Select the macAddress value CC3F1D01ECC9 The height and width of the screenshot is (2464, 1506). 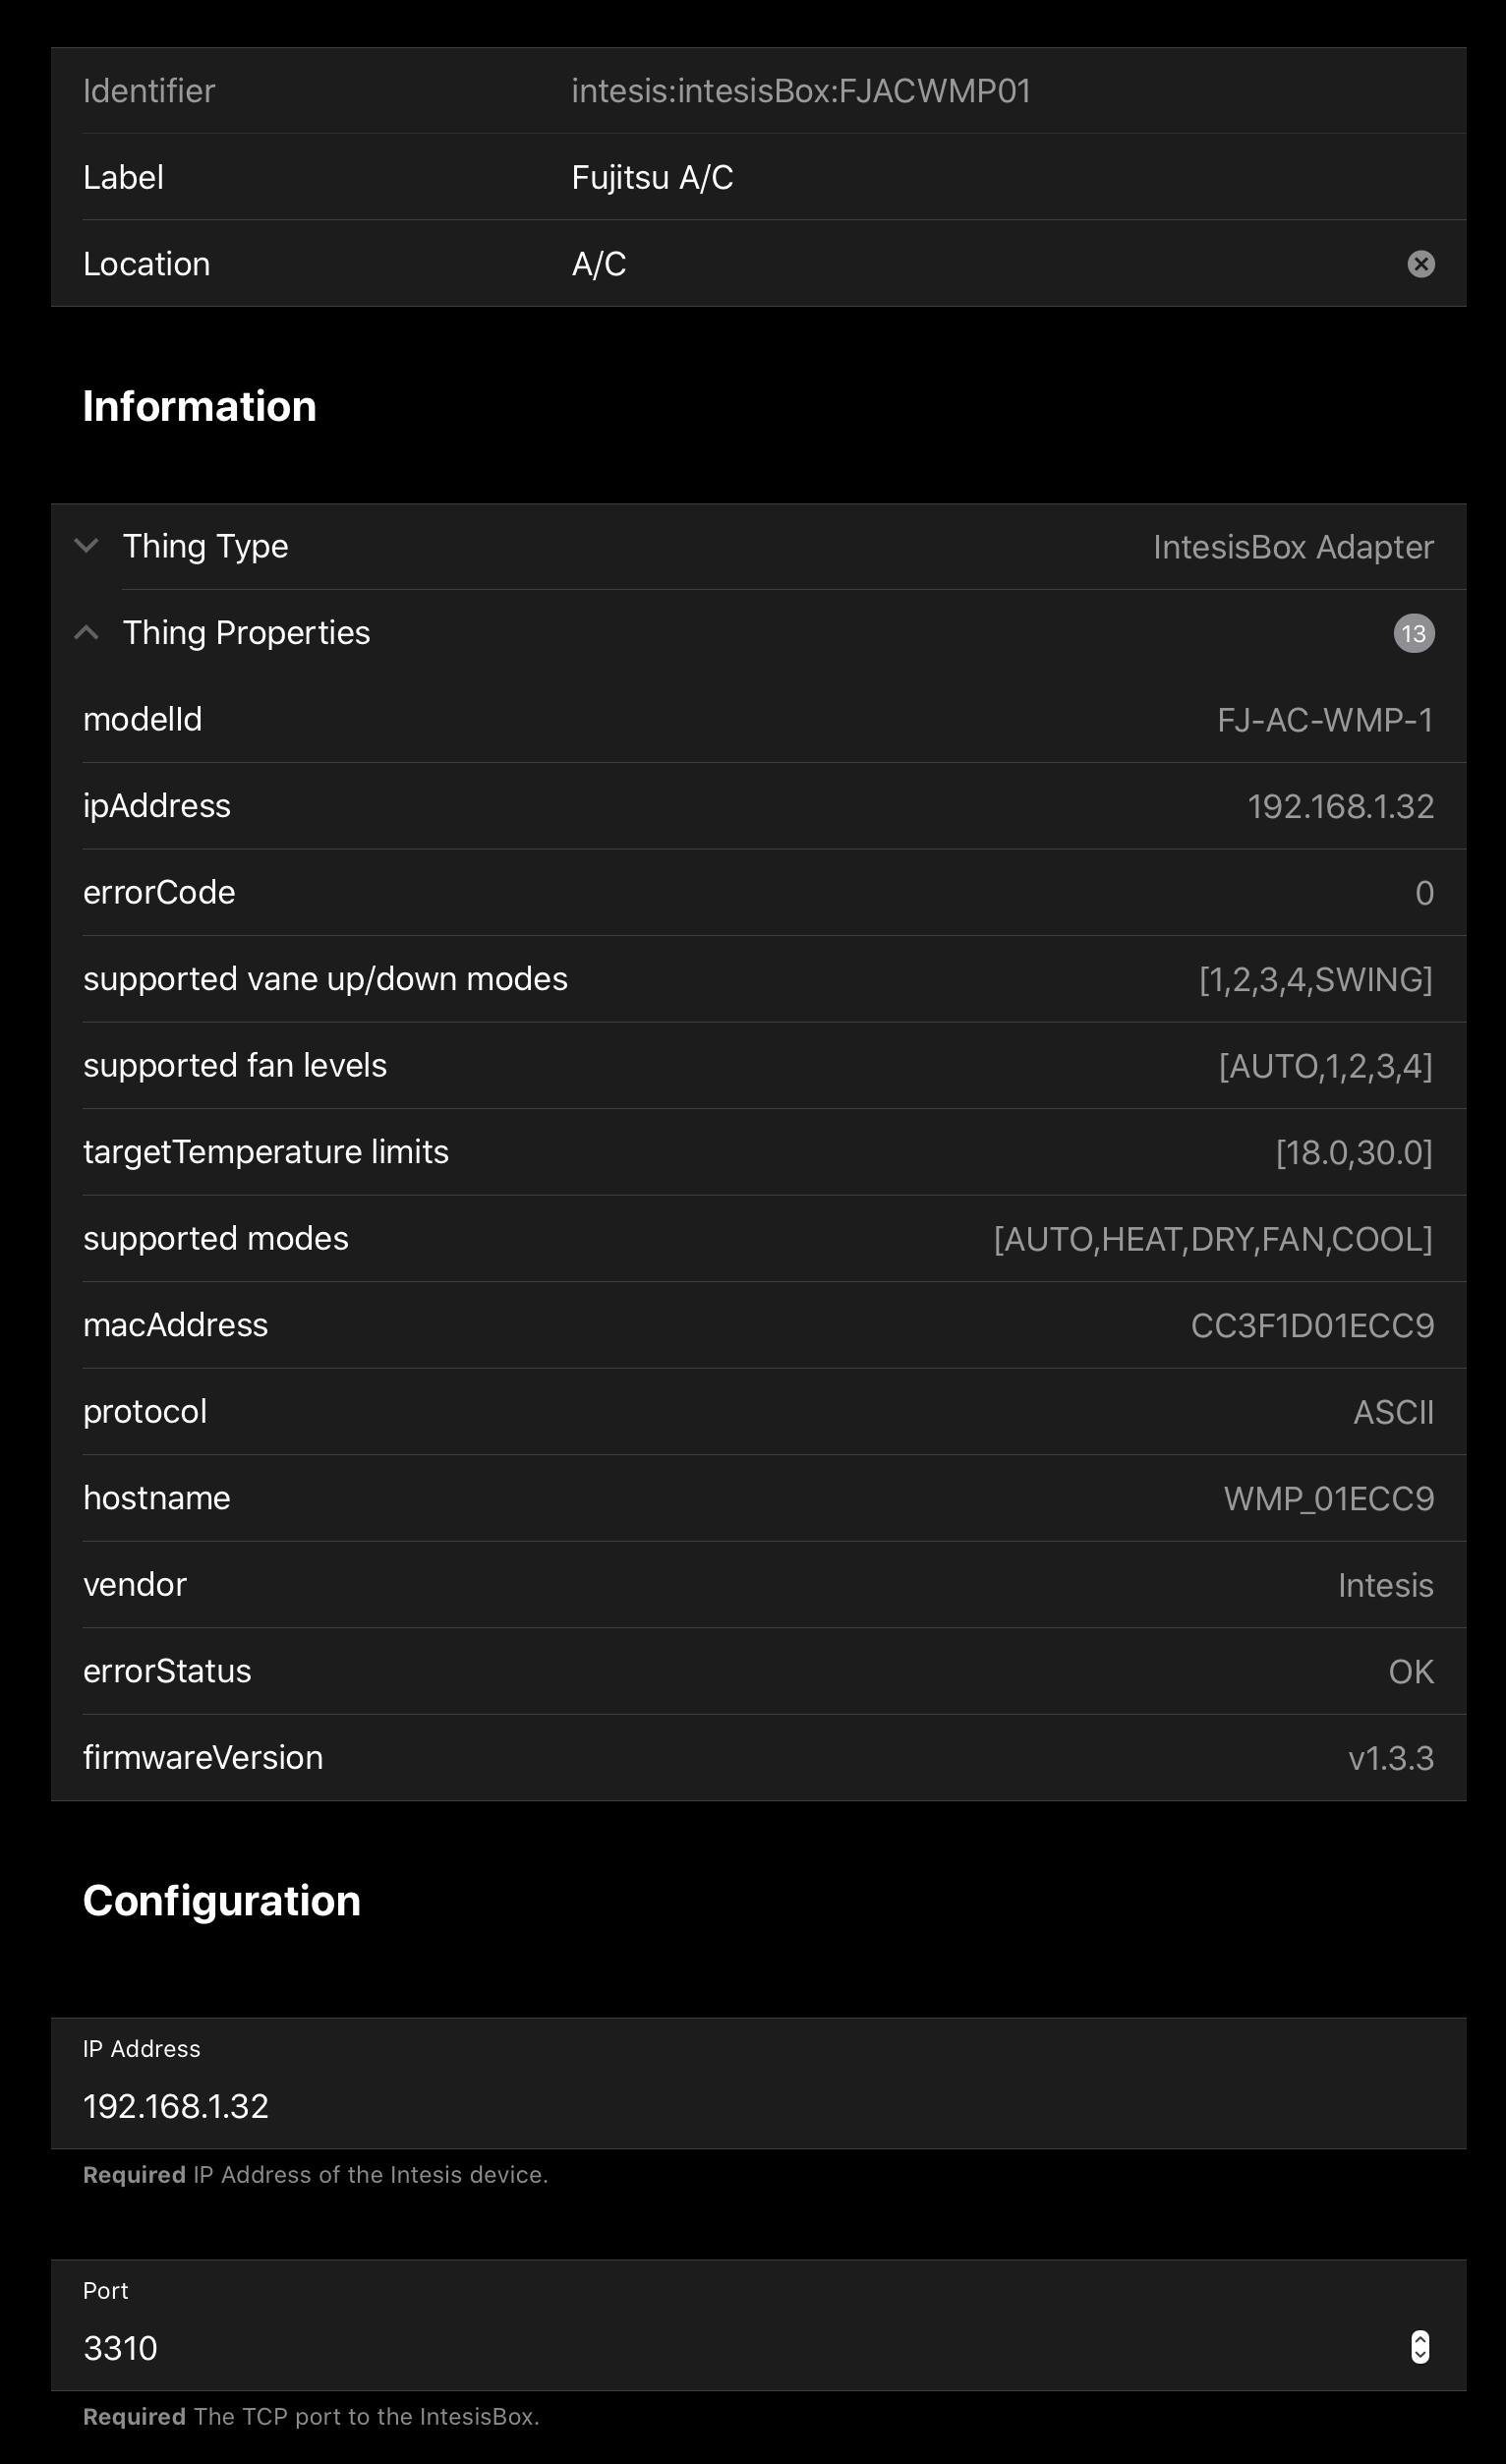pyautogui.click(x=1312, y=1326)
